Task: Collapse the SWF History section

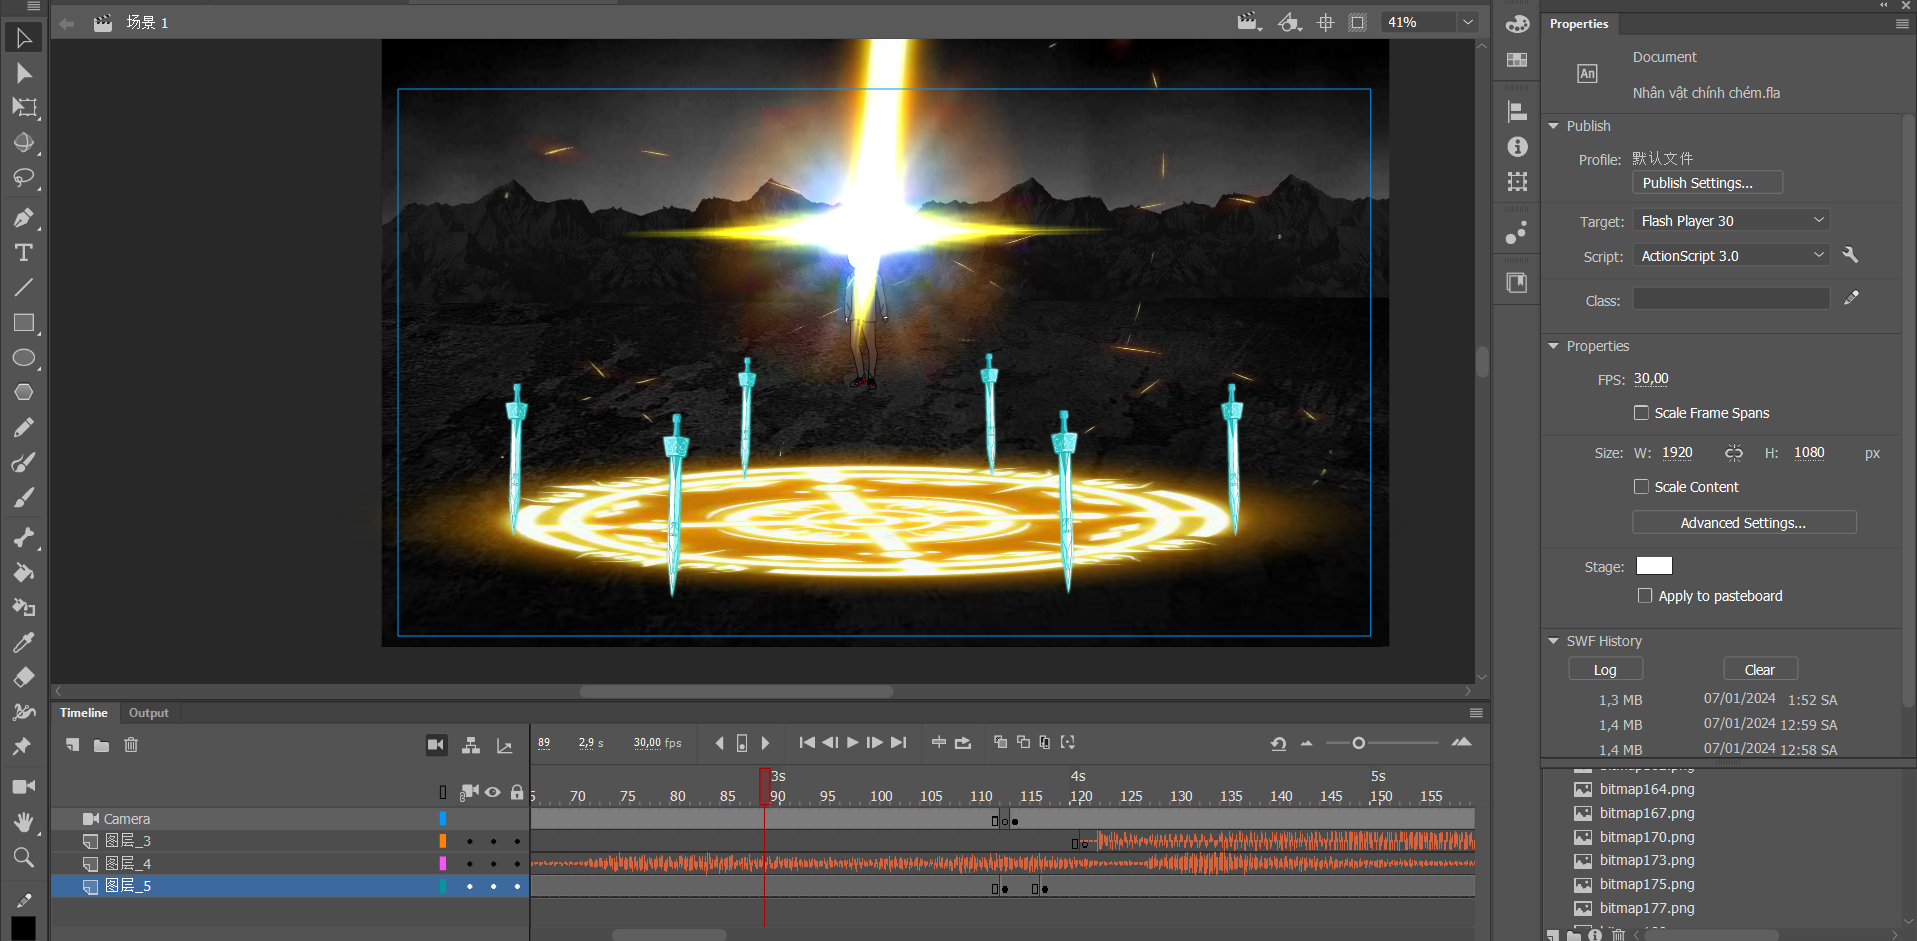Action: 1554,641
